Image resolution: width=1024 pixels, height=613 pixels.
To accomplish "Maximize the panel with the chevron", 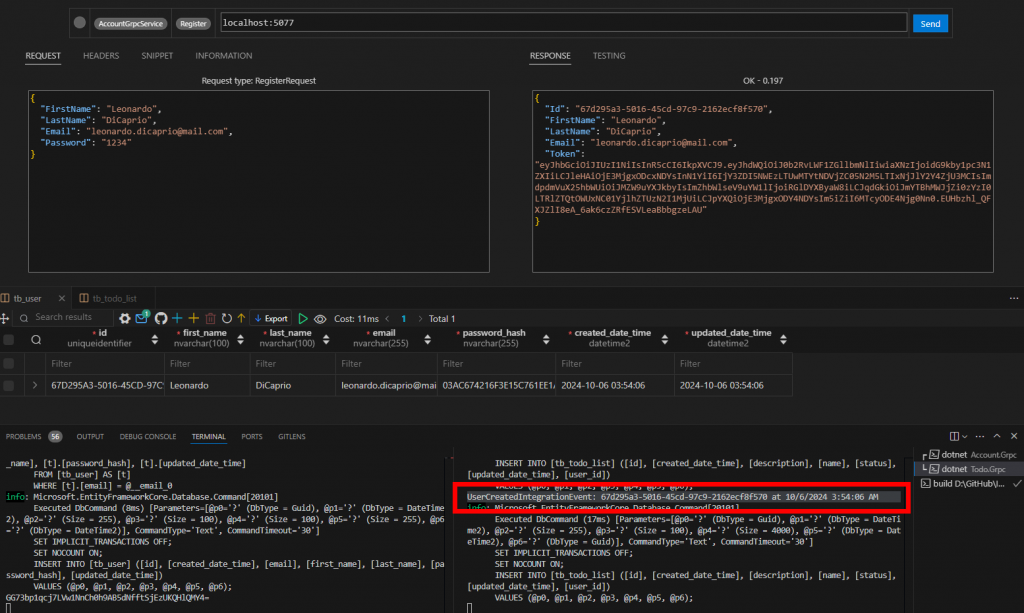I will tap(997, 436).
